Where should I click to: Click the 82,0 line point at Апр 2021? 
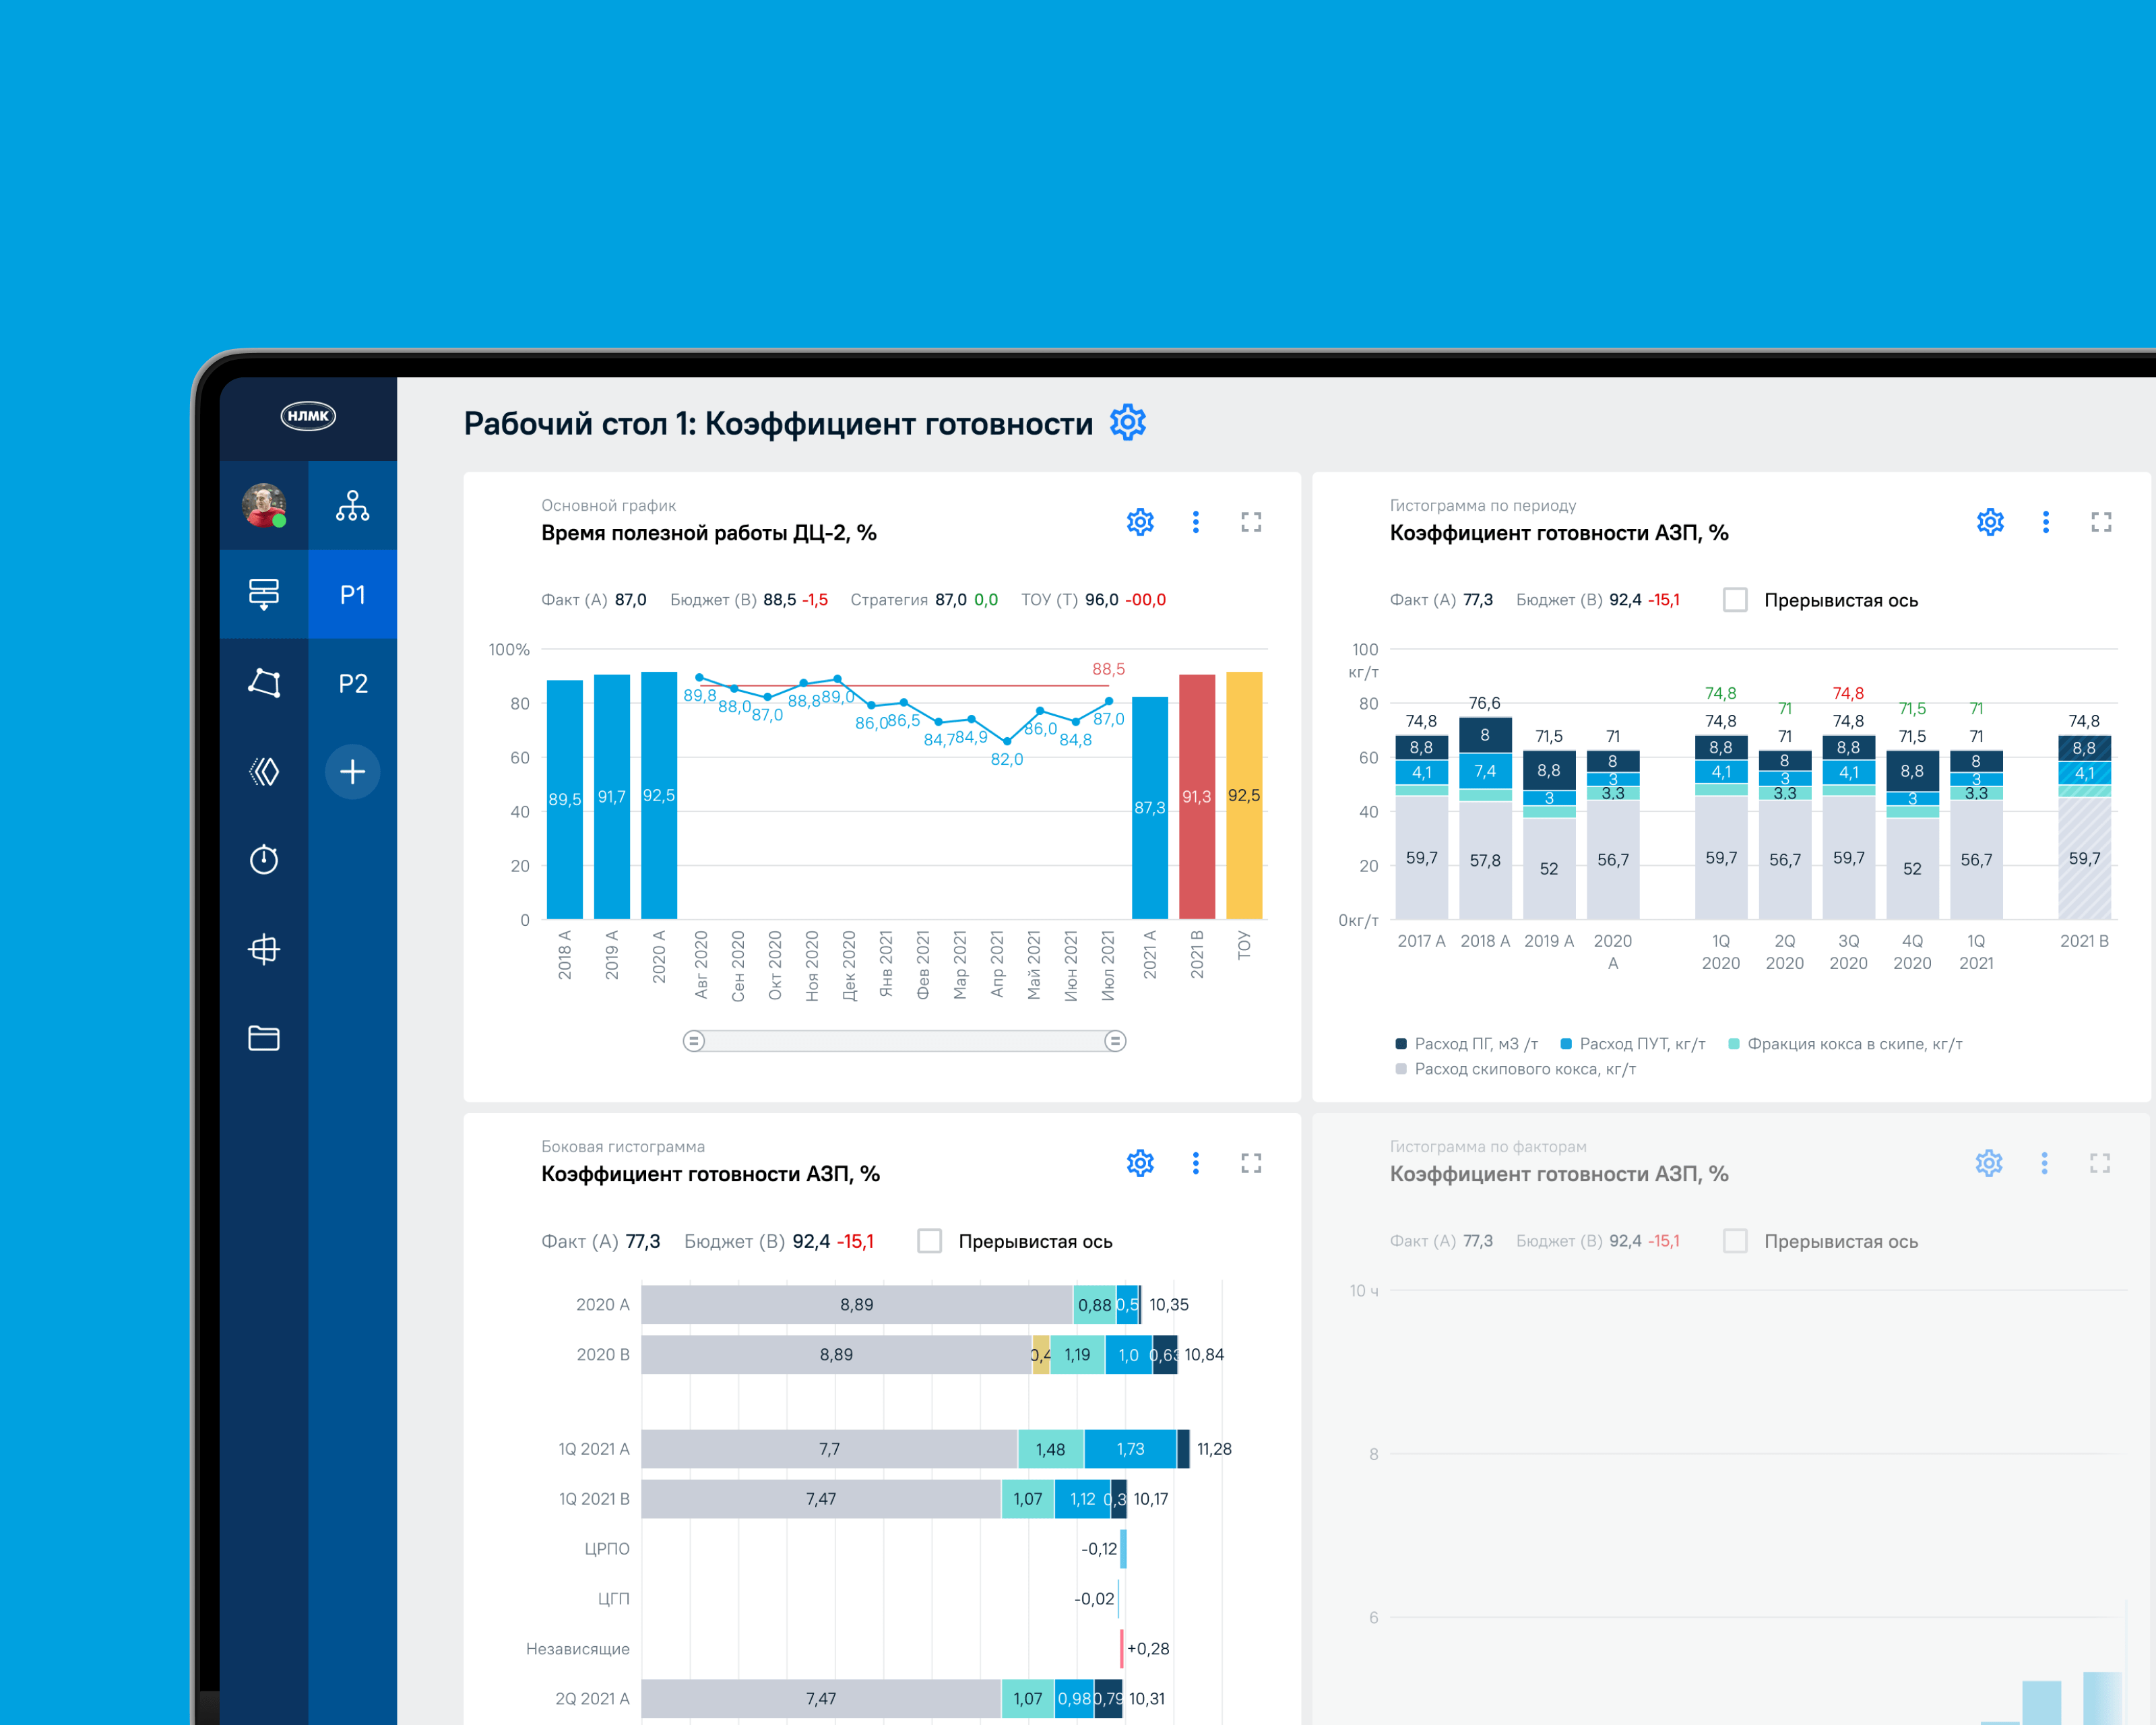click(x=1007, y=741)
